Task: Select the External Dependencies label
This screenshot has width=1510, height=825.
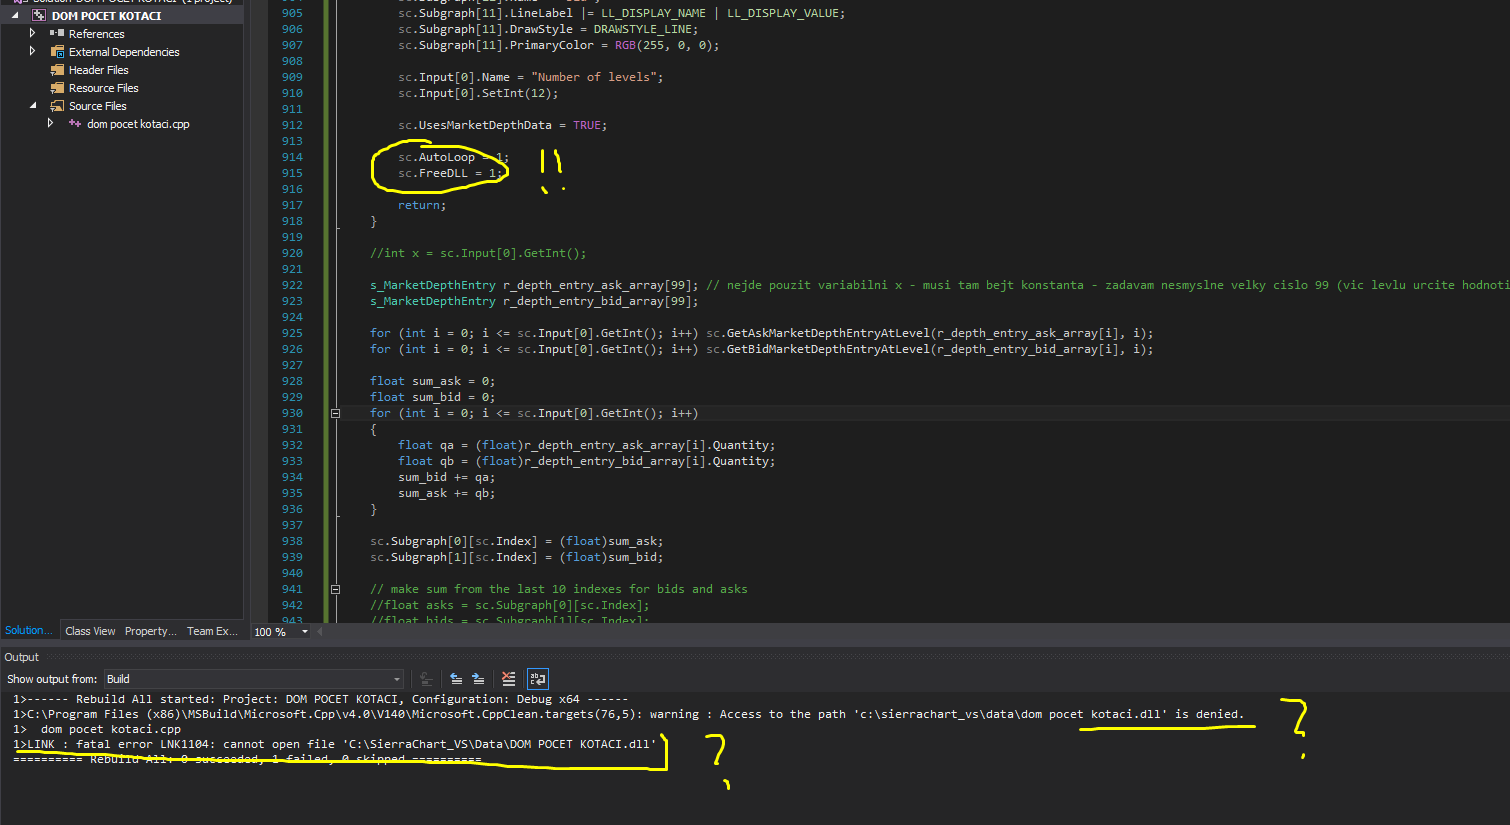Action: [x=124, y=52]
